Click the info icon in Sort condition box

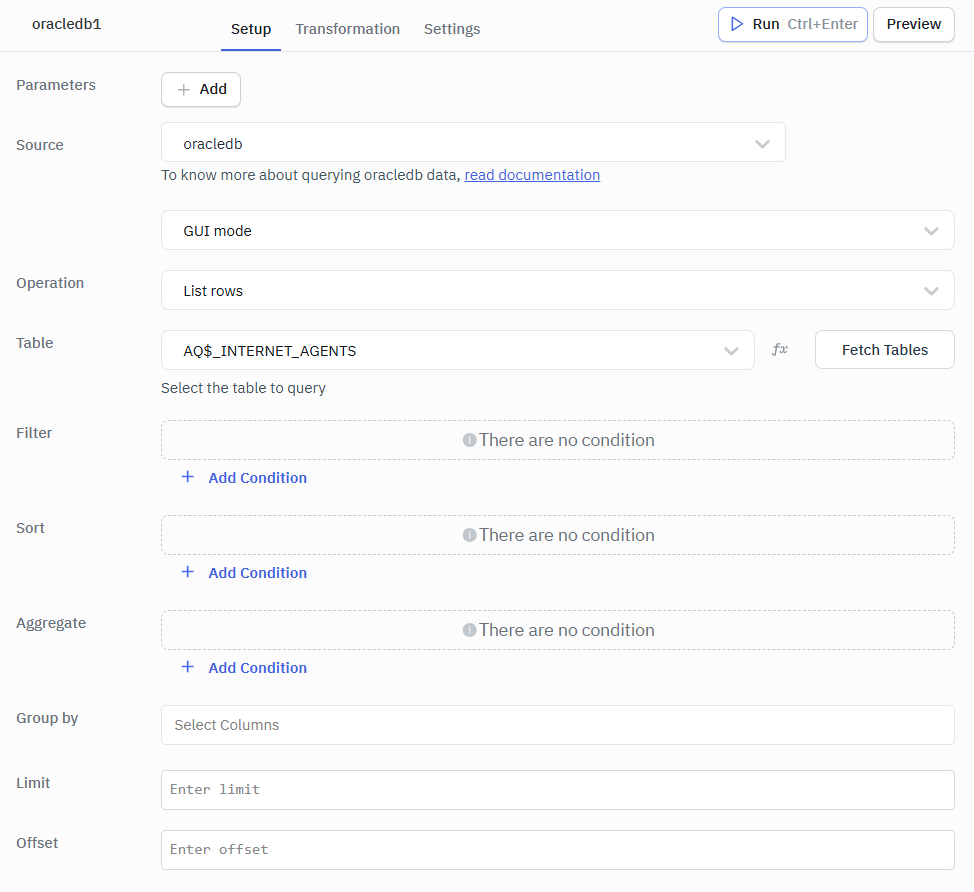[x=470, y=535]
